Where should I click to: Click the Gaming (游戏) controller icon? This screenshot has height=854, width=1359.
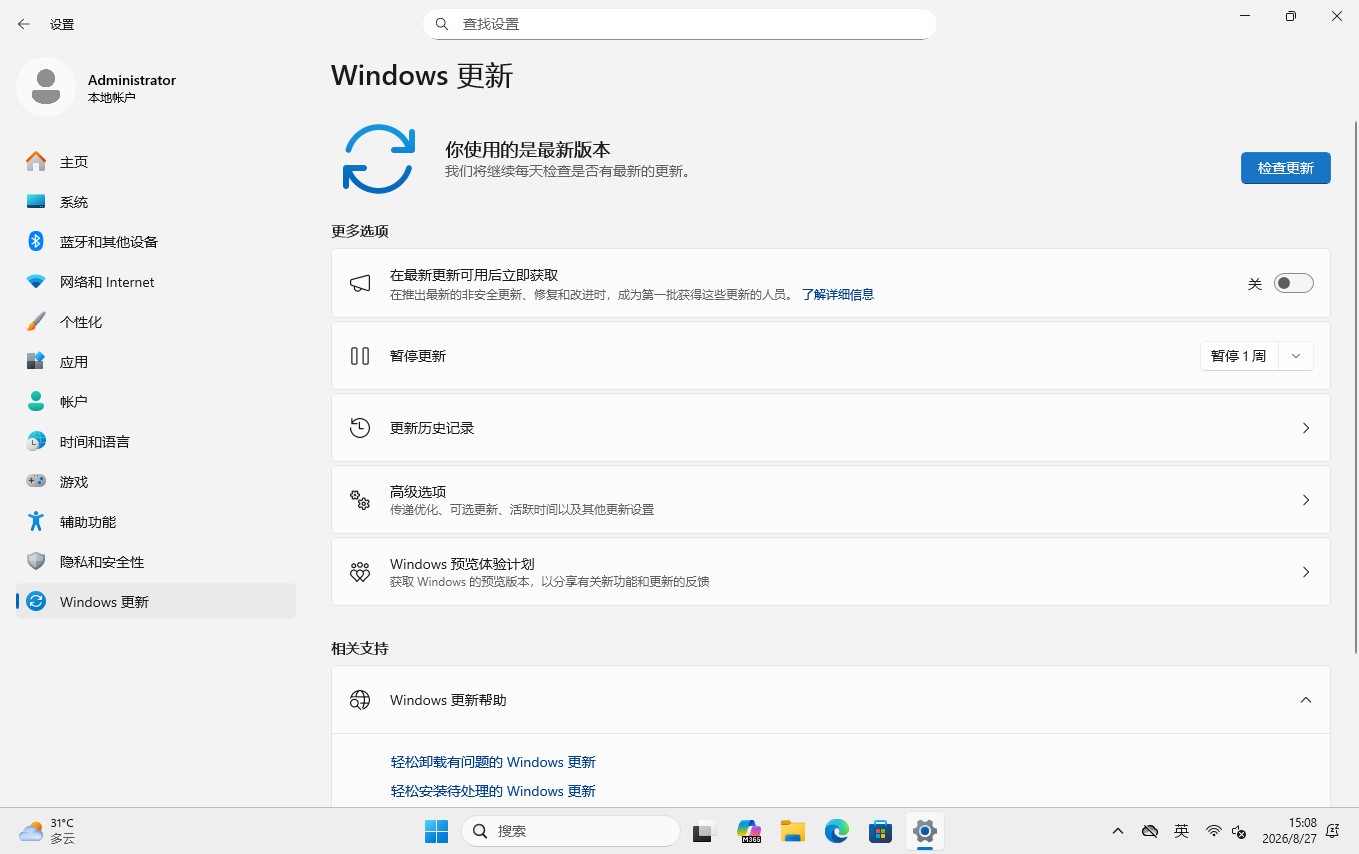[36, 481]
